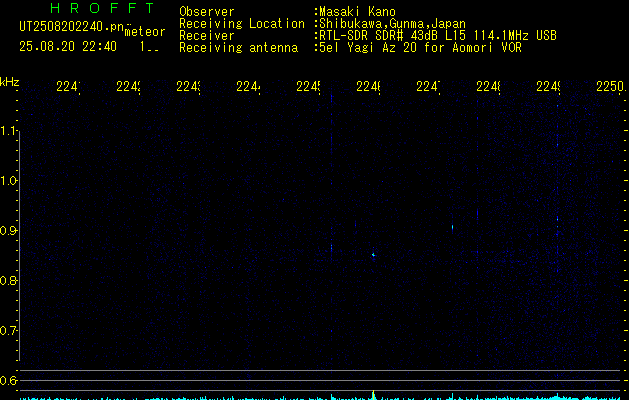
Task: Click the 'Receiving Location' label
Action: tap(242, 24)
